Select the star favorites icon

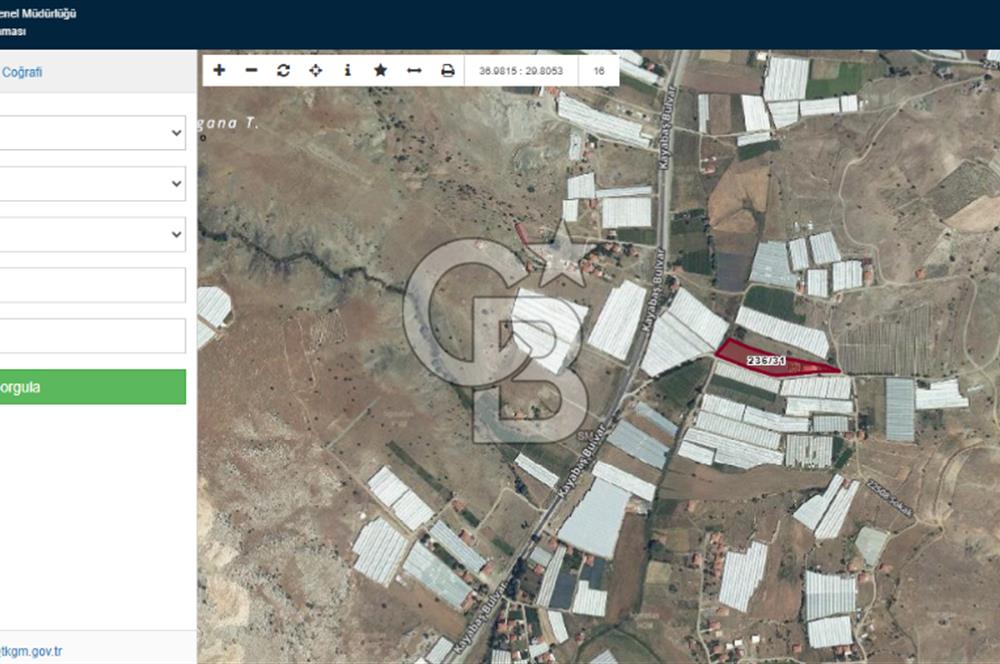381,70
